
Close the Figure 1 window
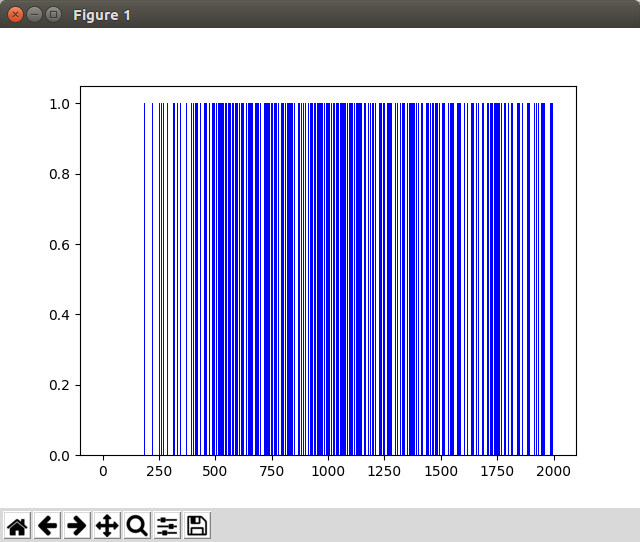16,15
